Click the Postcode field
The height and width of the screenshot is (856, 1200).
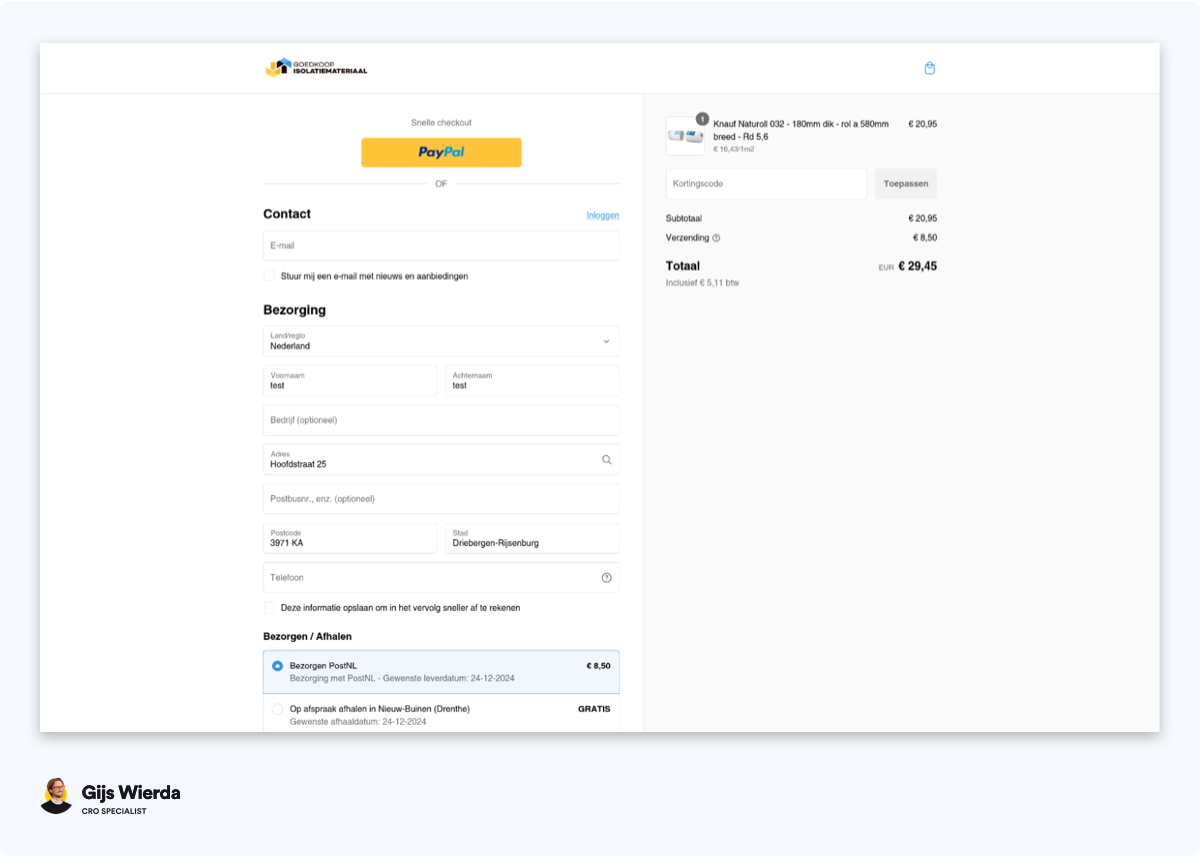pyautogui.click(x=350, y=538)
